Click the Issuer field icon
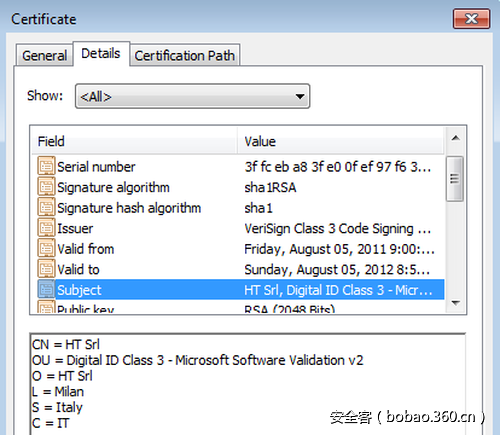 (x=46, y=228)
